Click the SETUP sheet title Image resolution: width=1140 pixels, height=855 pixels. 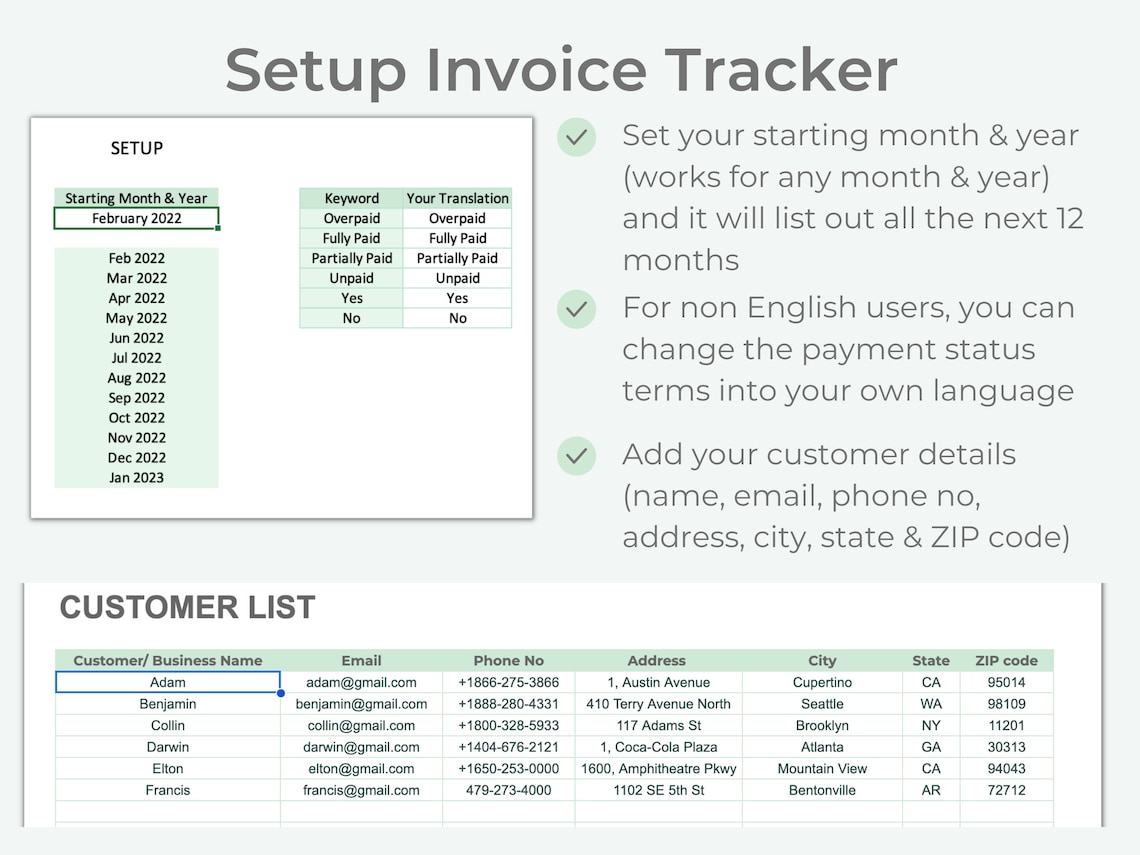[136, 148]
